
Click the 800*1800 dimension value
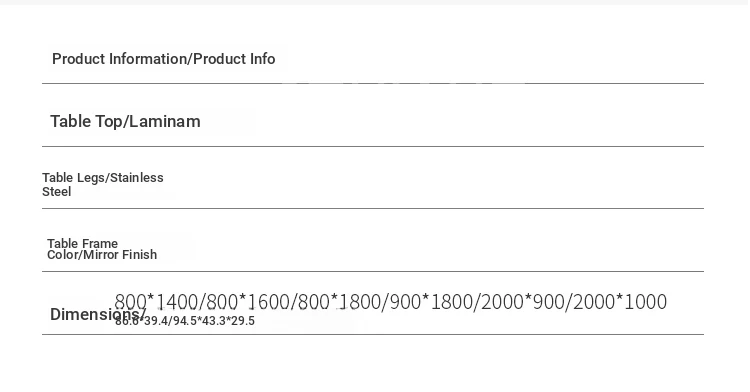[339, 302]
